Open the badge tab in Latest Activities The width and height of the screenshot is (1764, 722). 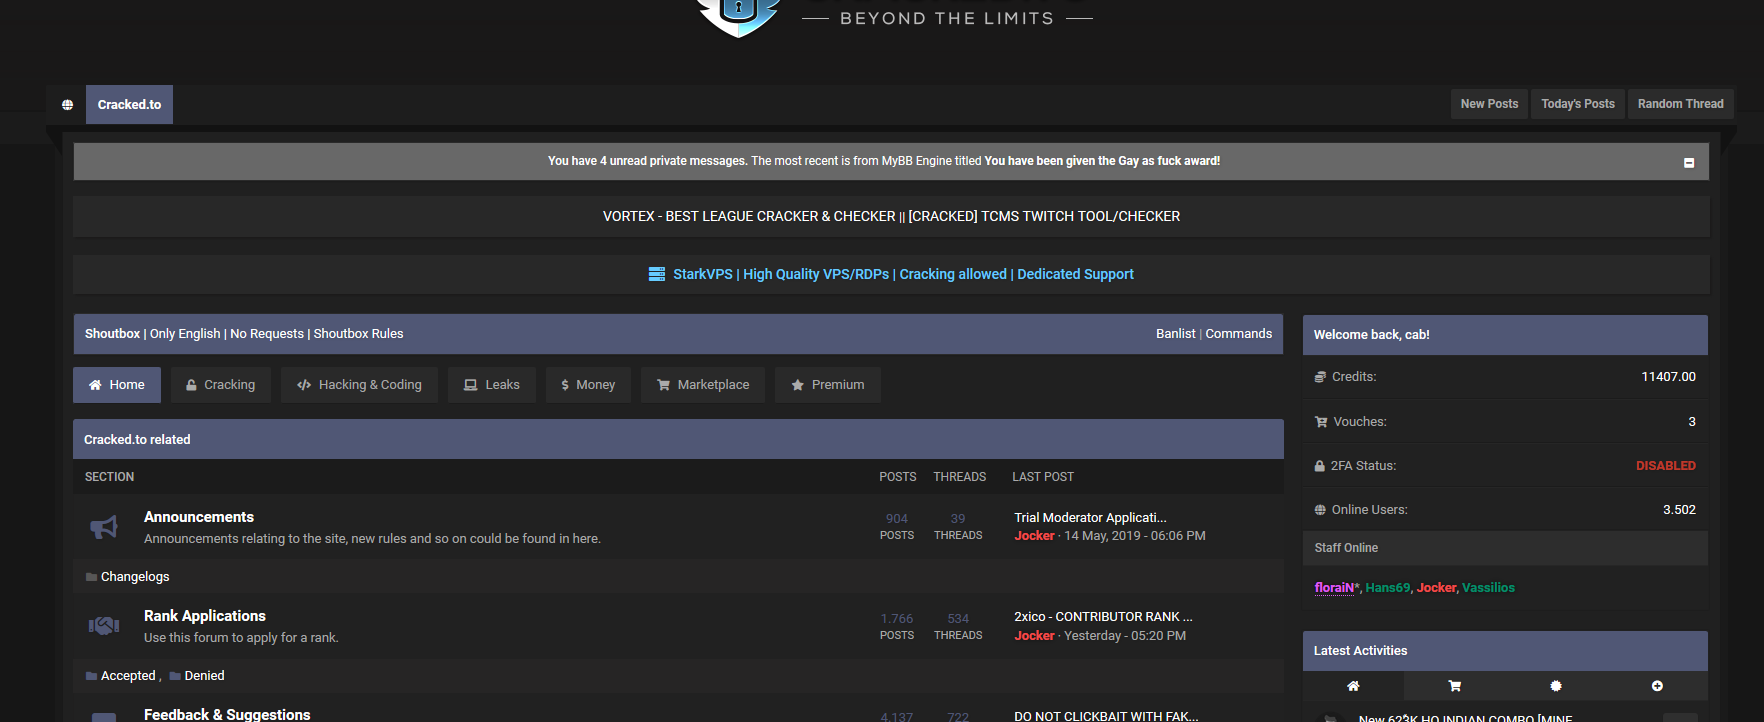1556,686
